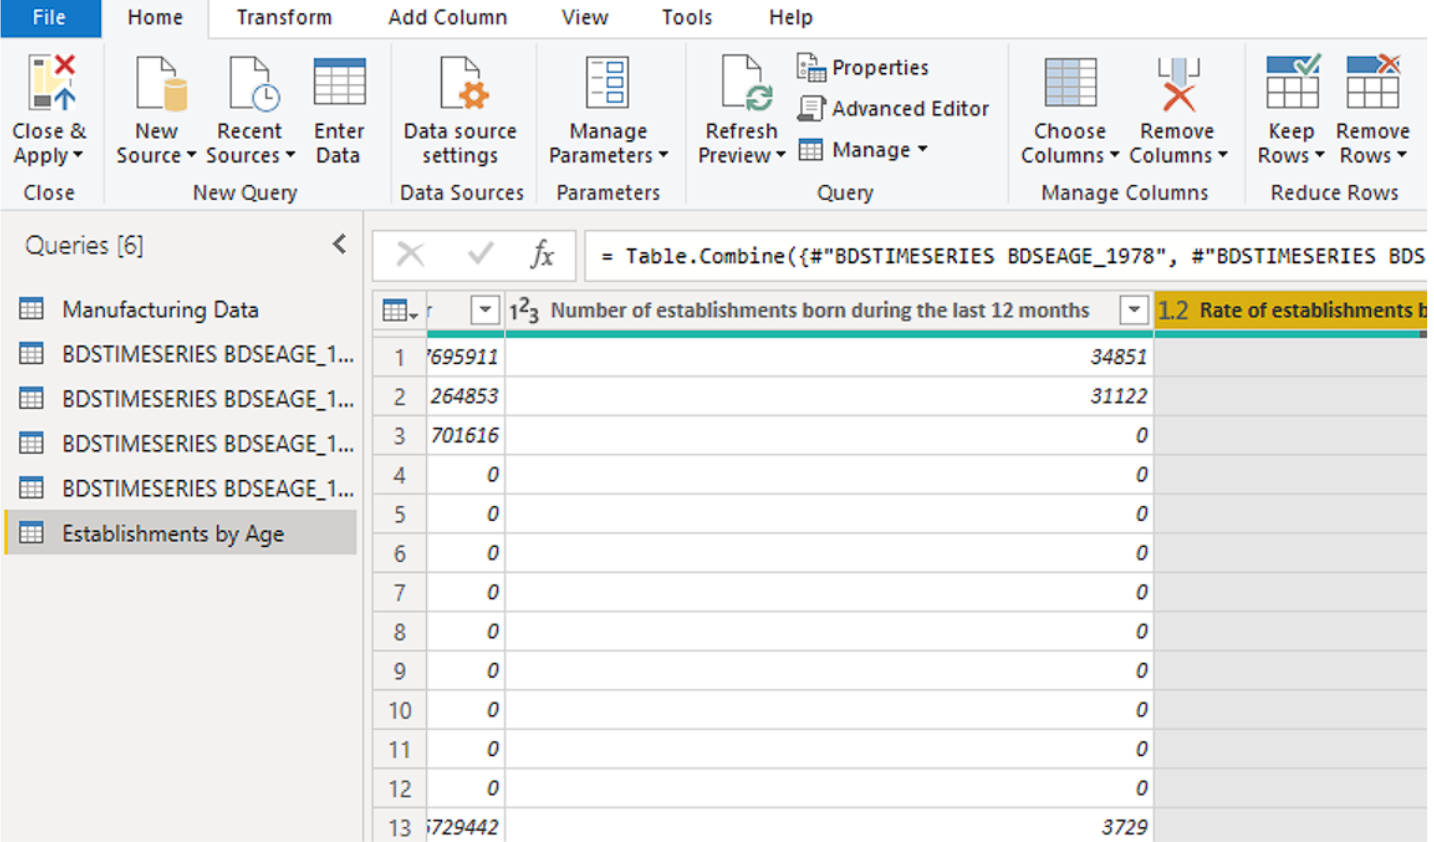Viewport: 1434px width, 842px height.
Task: Open filter dropdown for Number of establishments born column
Action: coord(1134,310)
